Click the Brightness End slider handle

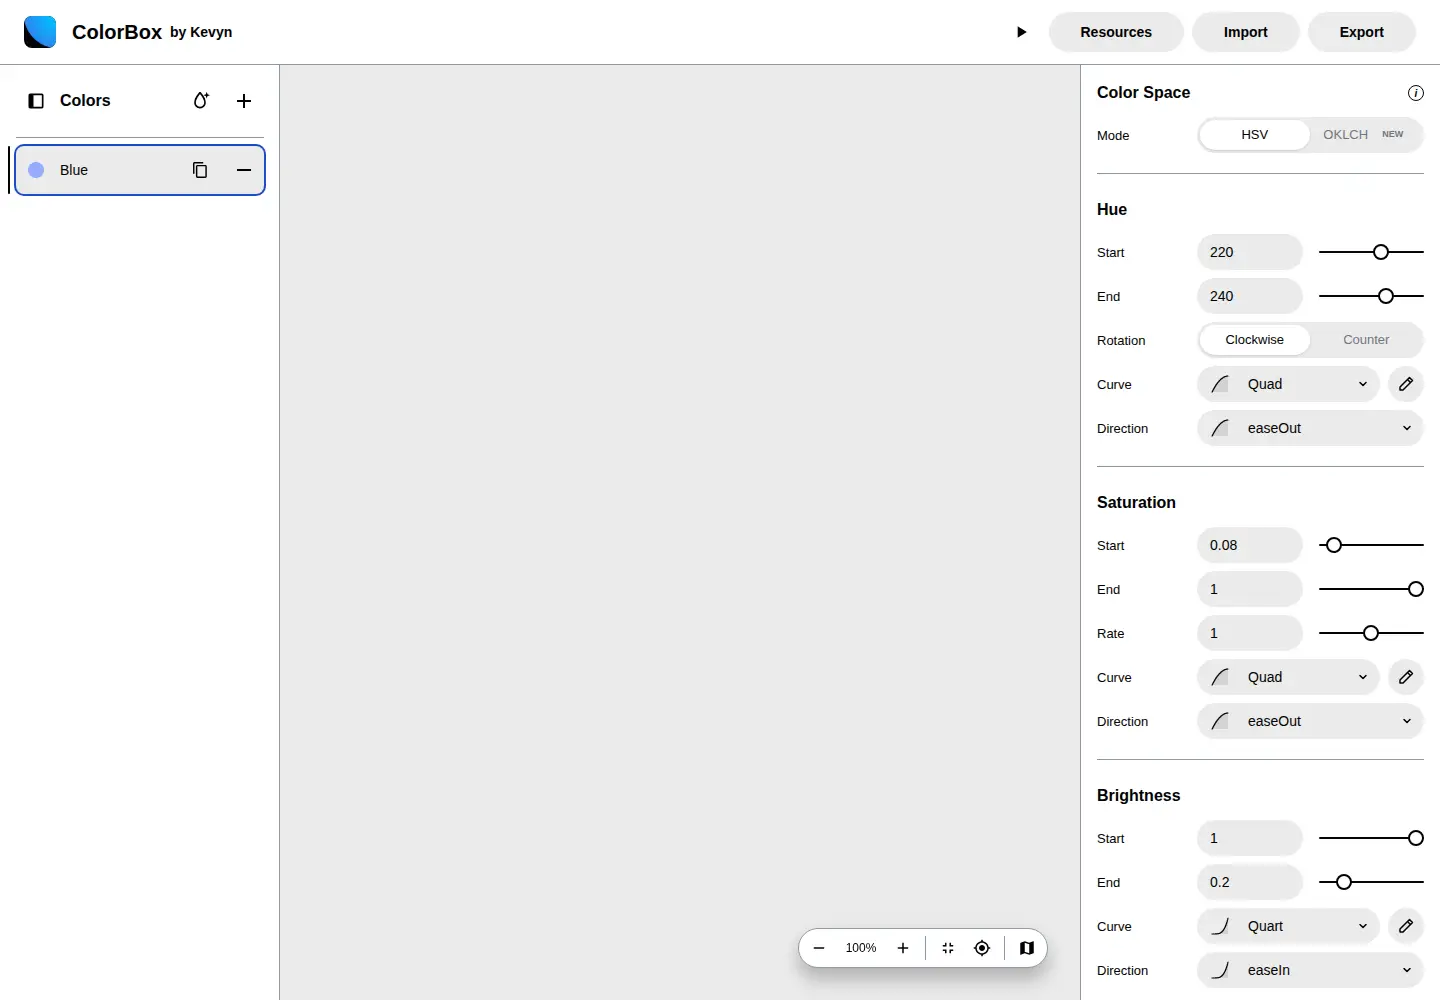(x=1344, y=882)
